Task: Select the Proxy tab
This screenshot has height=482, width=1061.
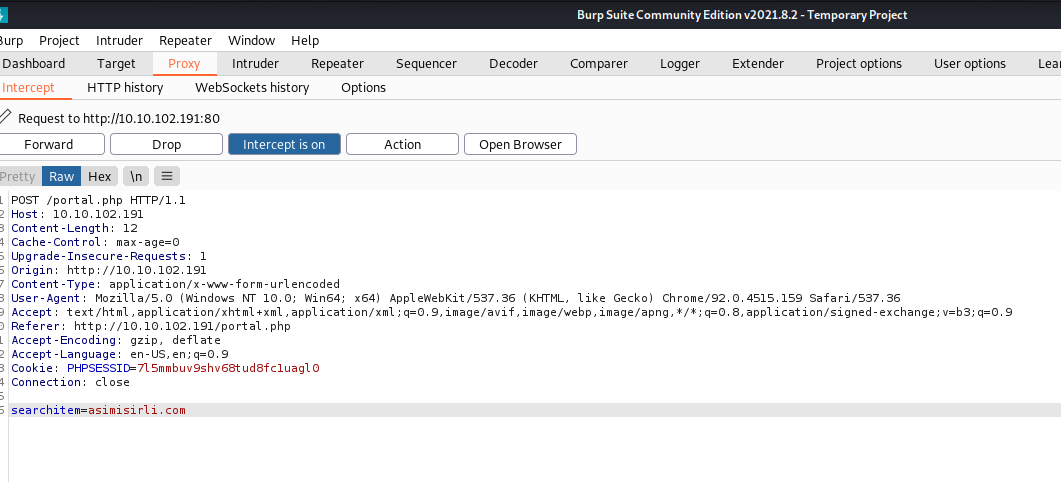Action: [184, 64]
